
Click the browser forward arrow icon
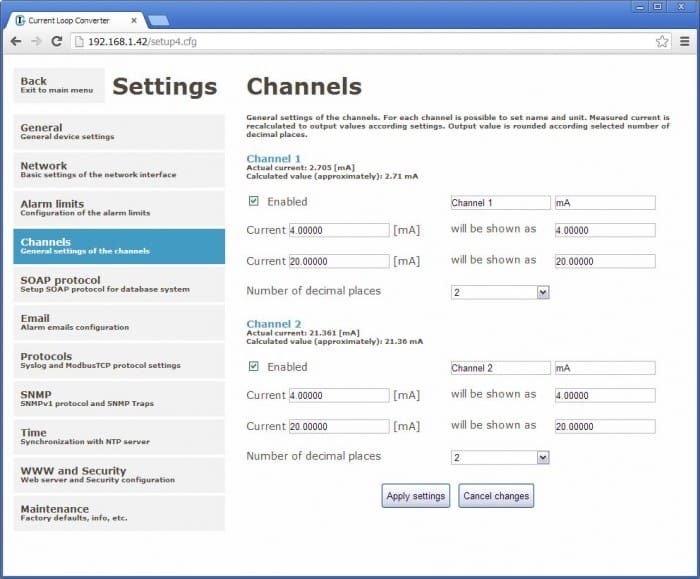click(x=36, y=41)
